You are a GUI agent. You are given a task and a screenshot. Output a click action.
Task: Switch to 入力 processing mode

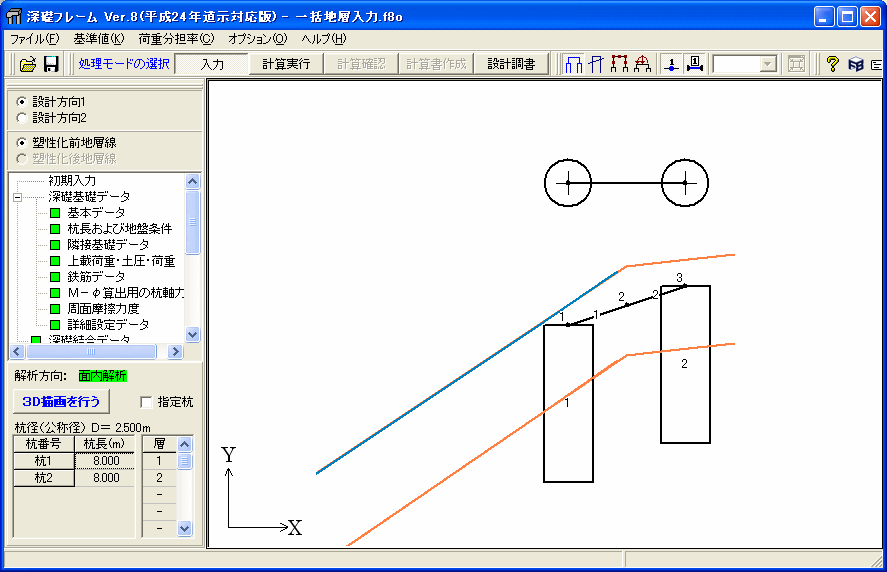click(212, 64)
